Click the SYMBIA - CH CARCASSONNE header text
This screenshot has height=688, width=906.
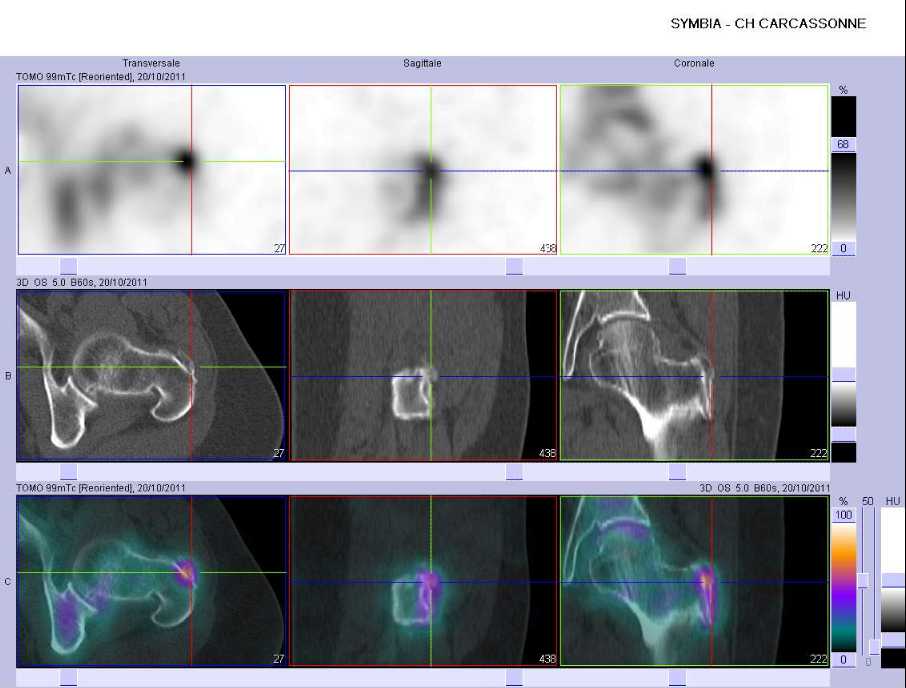768,24
